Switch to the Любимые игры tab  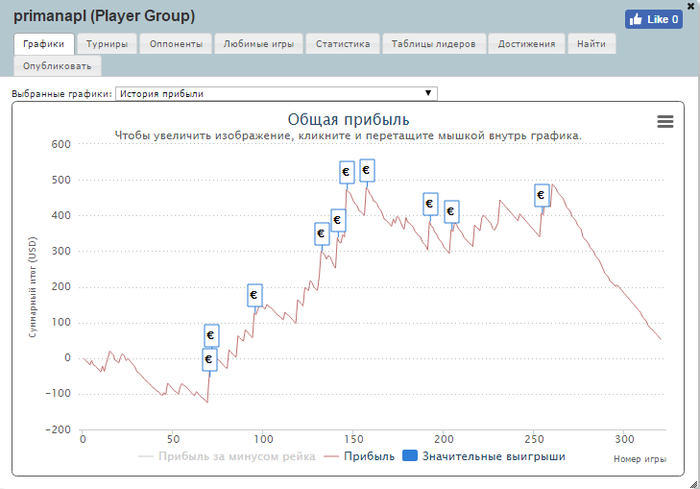point(258,44)
